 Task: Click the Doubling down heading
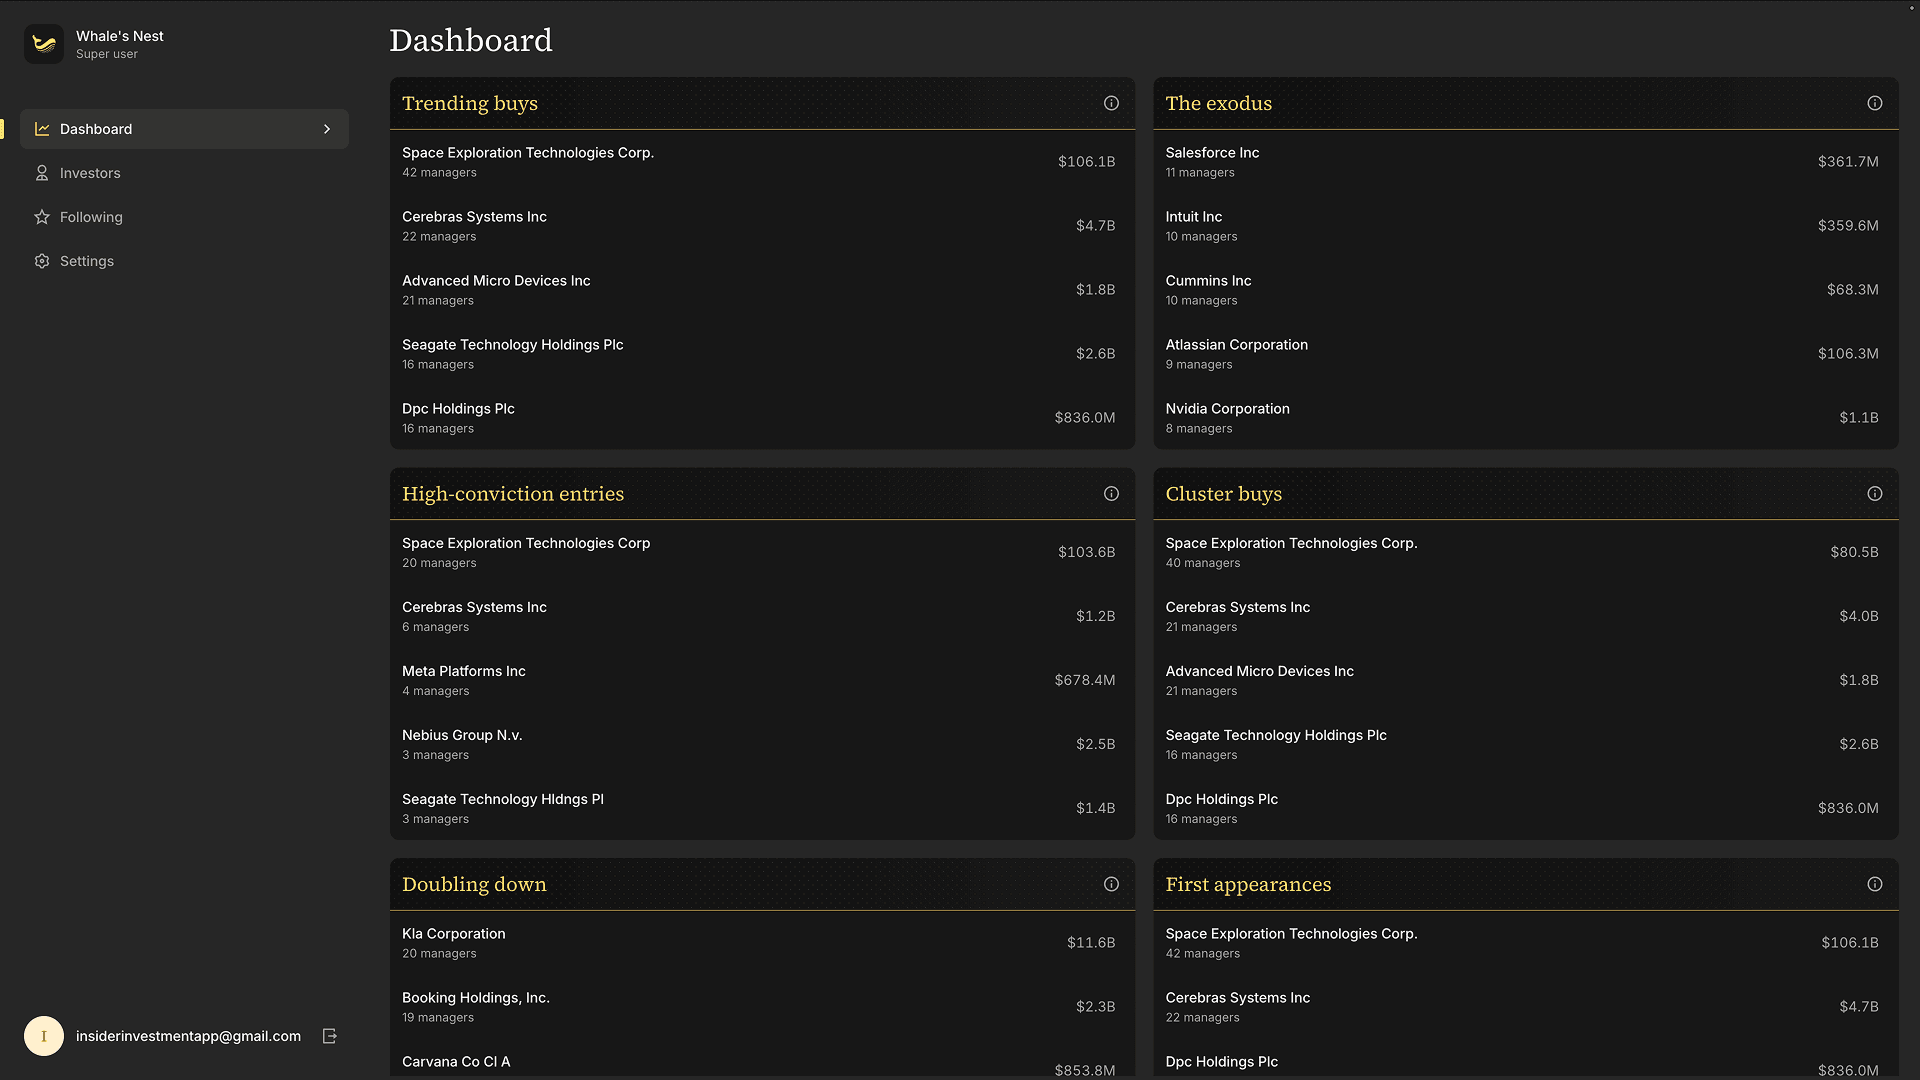pos(474,884)
